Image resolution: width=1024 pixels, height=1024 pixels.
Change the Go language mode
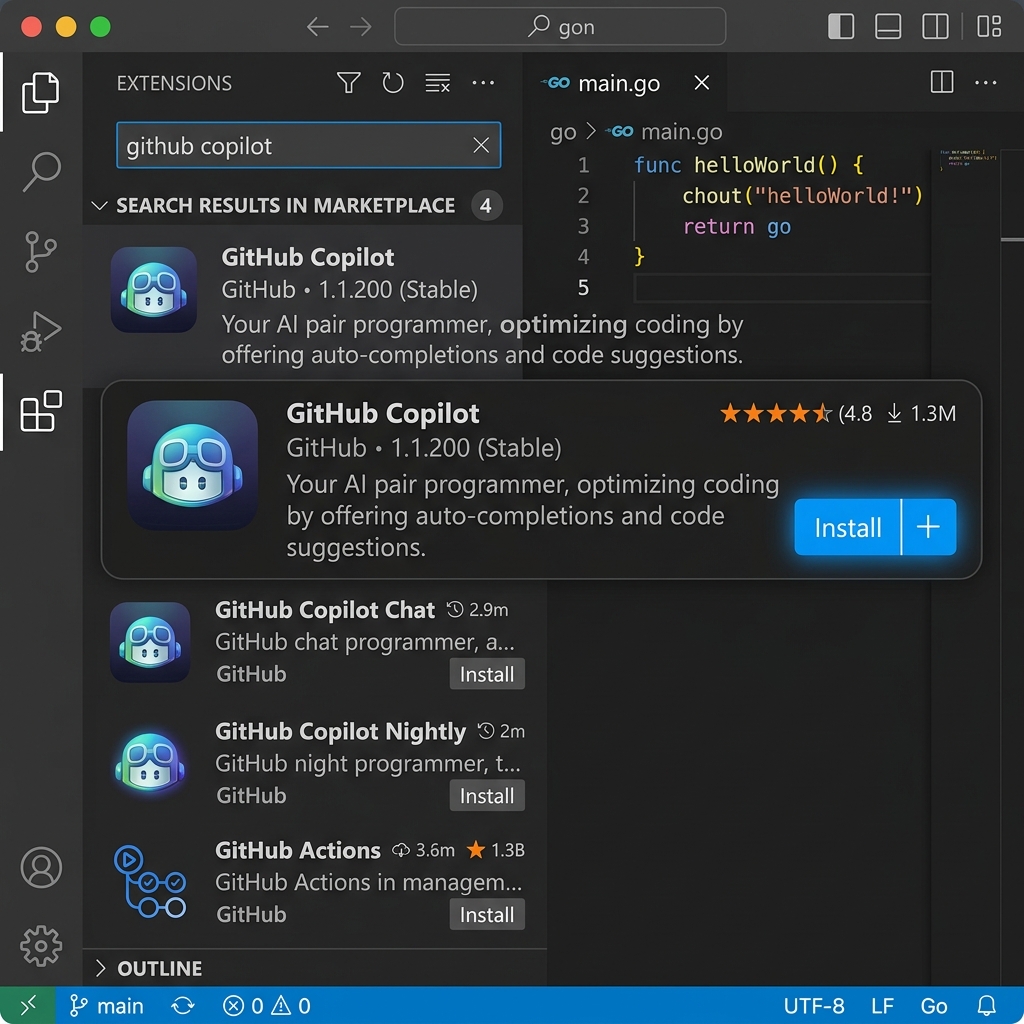[x=934, y=1006]
